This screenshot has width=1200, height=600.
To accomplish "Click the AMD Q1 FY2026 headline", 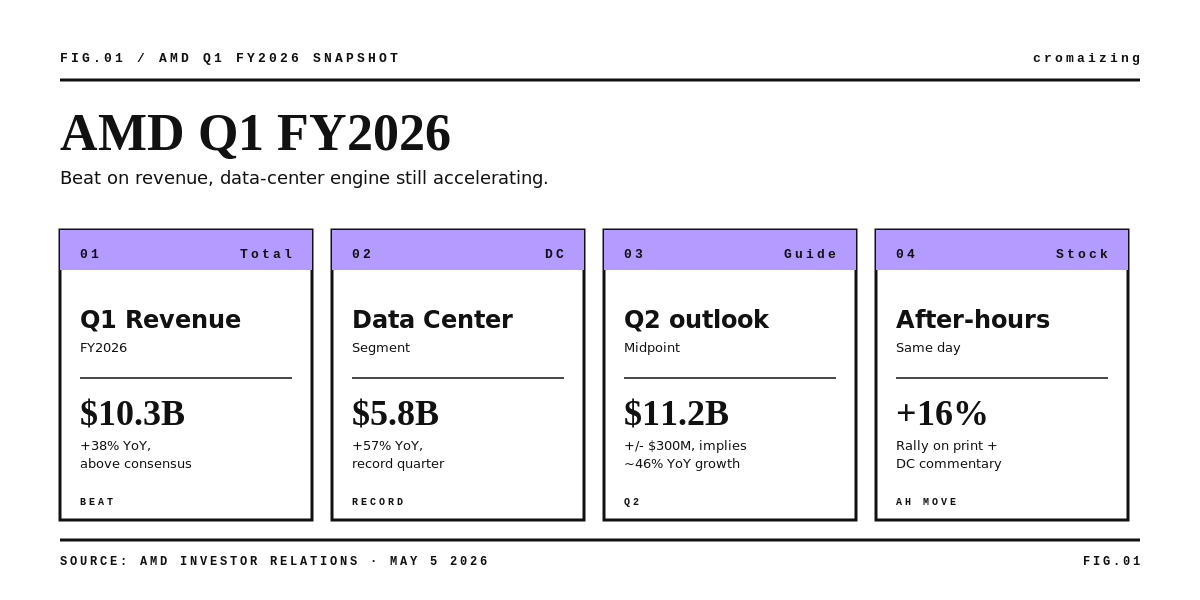I will pos(255,133).
